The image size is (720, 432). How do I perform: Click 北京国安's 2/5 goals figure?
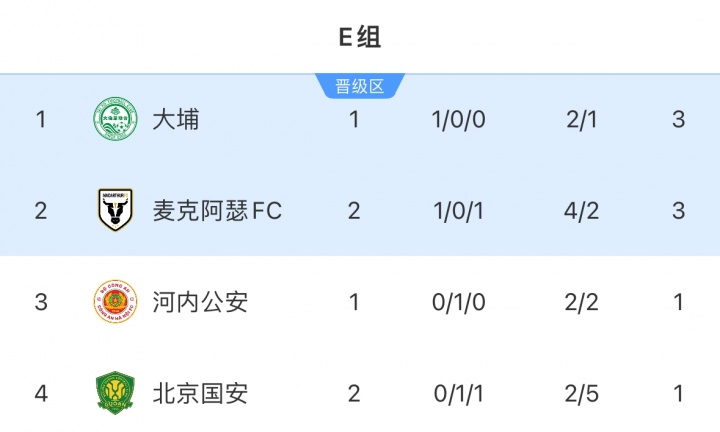click(x=580, y=393)
